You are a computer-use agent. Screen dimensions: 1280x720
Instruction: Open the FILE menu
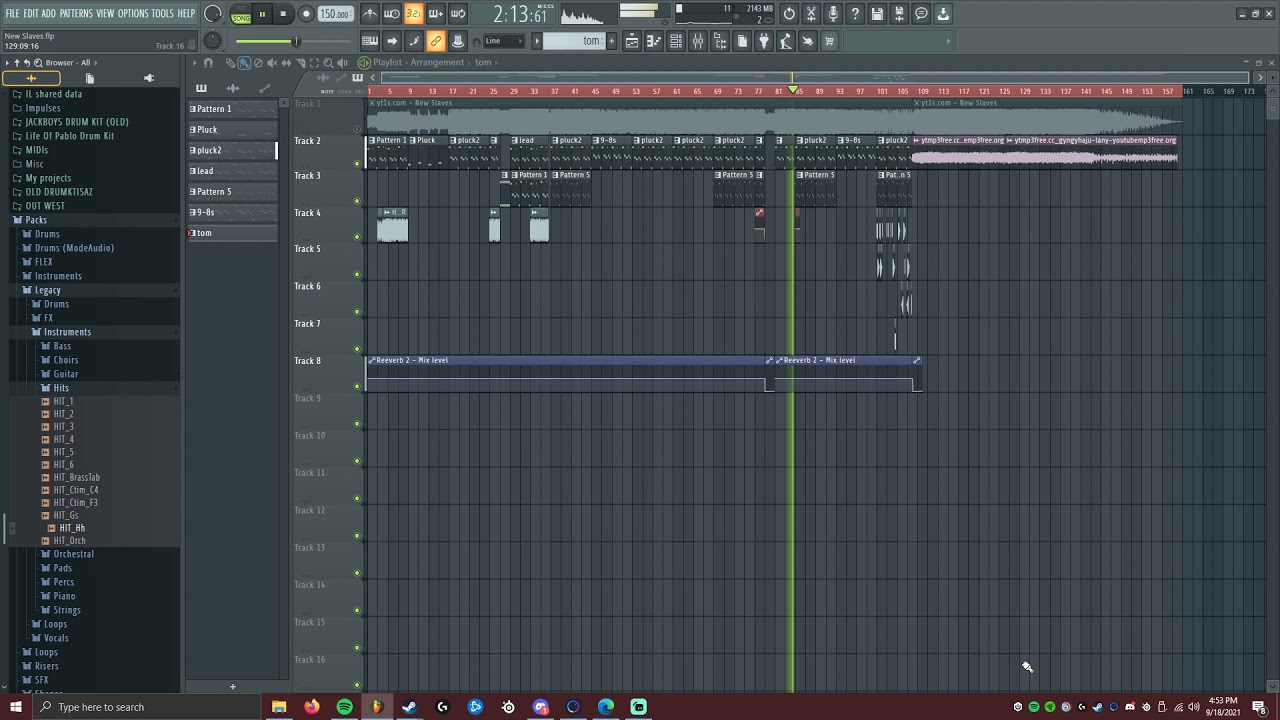click(x=13, y=13)
